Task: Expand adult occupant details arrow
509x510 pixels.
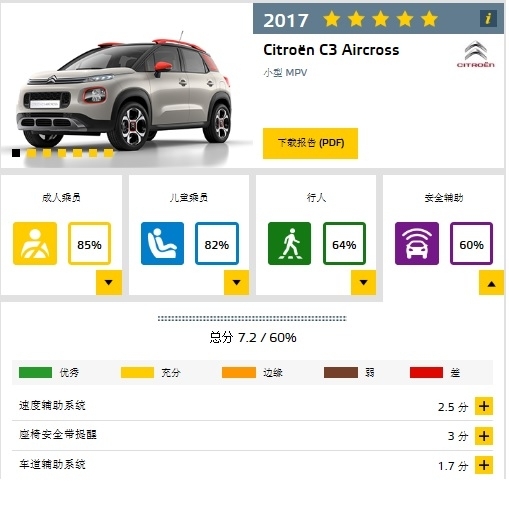Action: coord(109,284)
